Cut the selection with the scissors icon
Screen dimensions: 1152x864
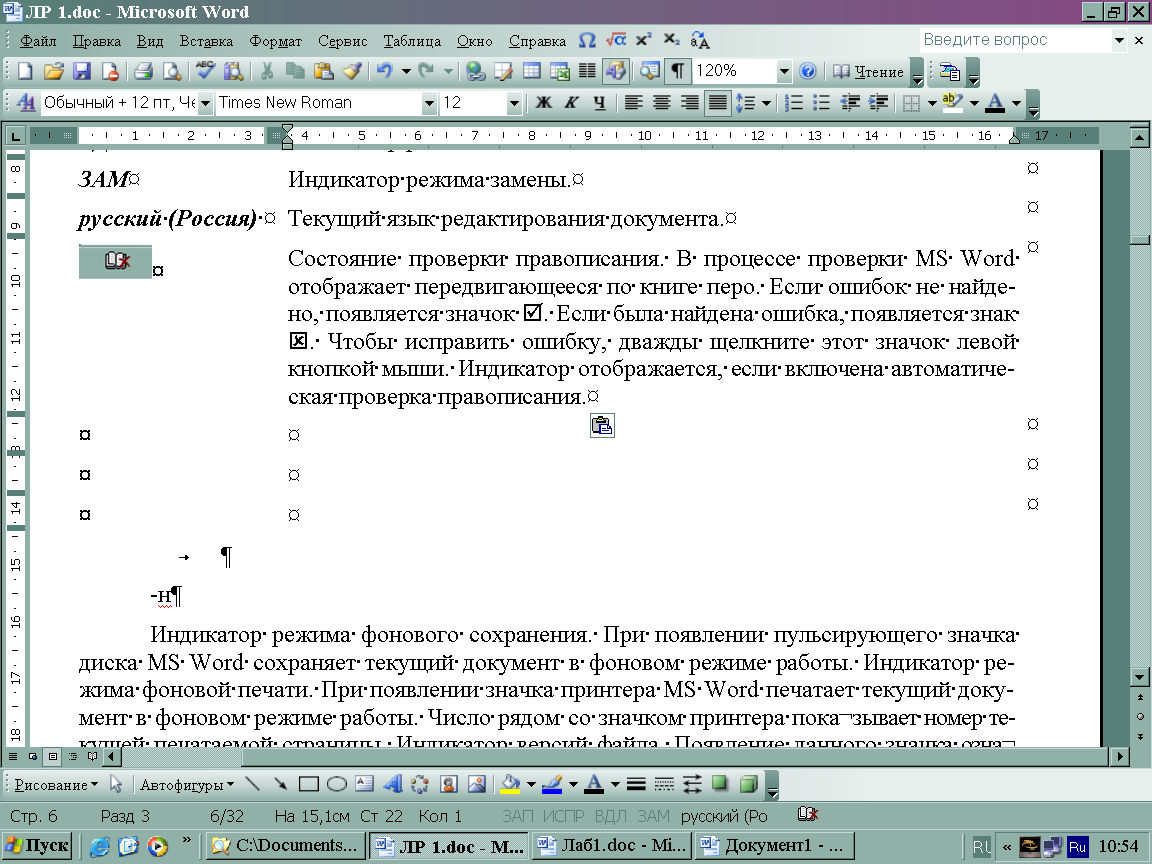[x=267, y=71]
